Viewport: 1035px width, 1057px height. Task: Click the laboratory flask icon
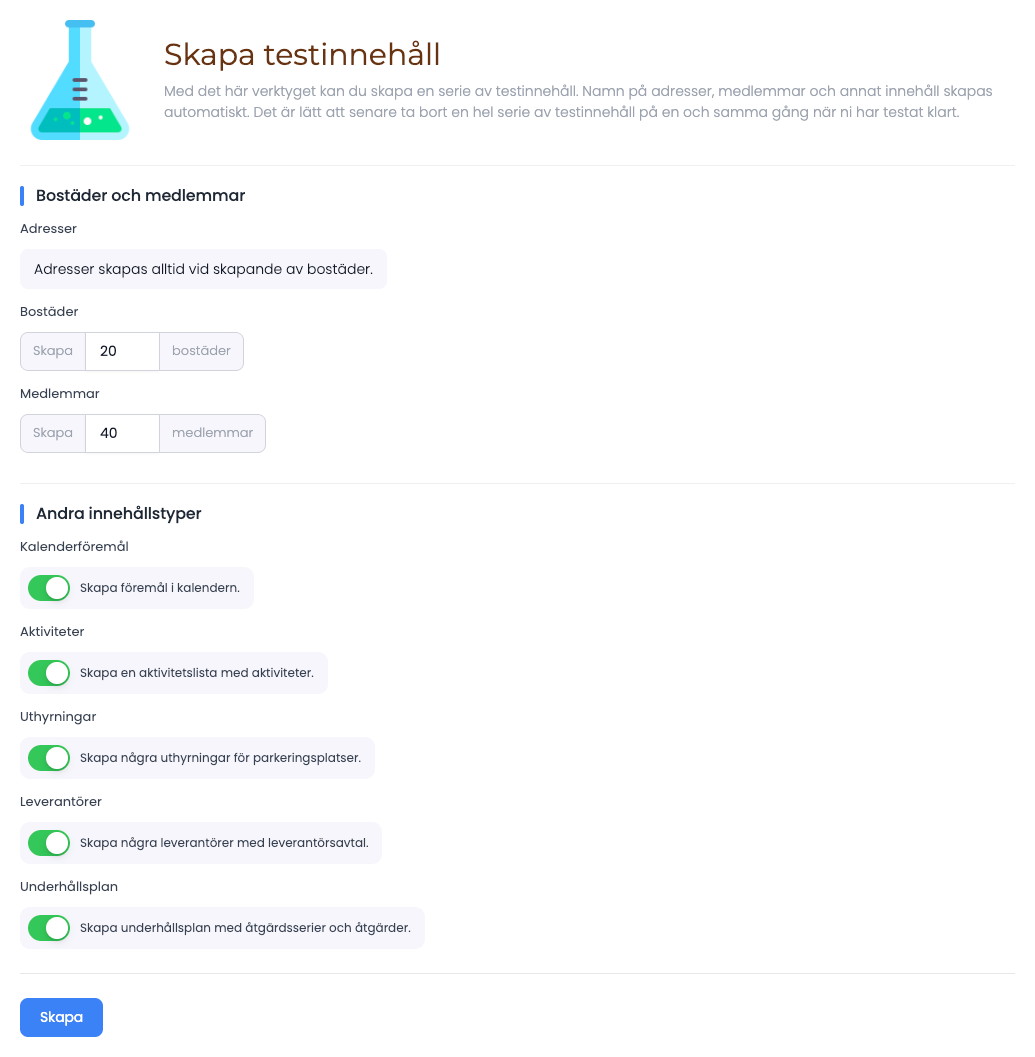(80, 80)
